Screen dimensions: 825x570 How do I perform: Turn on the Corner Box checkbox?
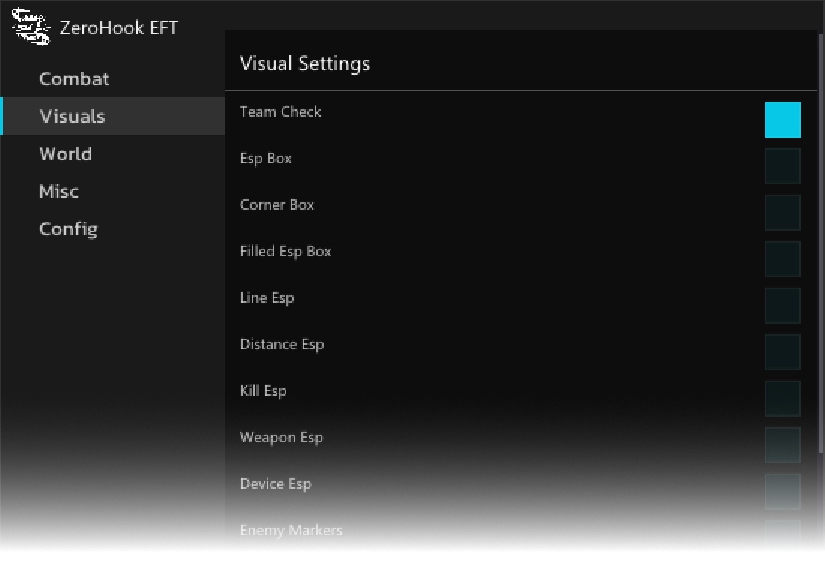(x=782, y=213)
